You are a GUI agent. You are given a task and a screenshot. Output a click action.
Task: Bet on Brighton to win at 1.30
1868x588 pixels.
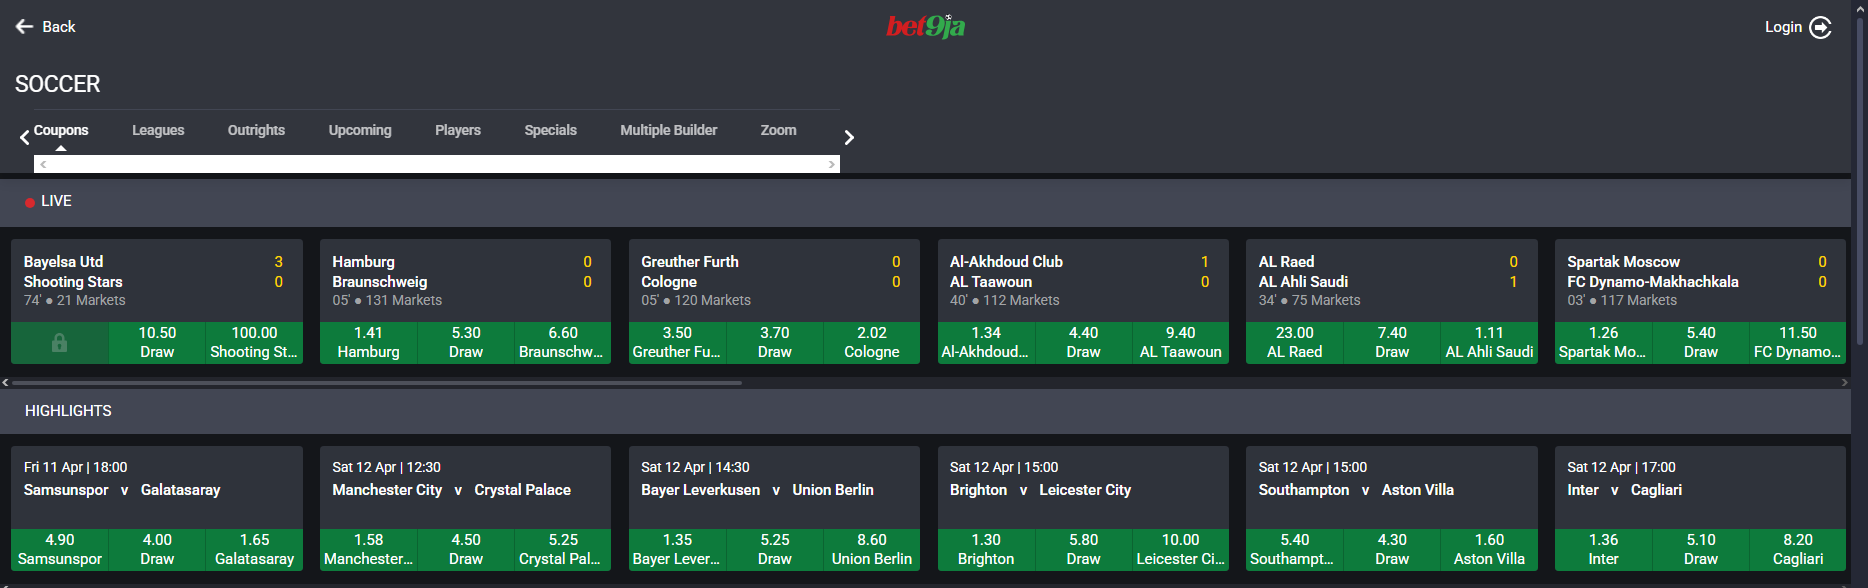click(986, 550)
